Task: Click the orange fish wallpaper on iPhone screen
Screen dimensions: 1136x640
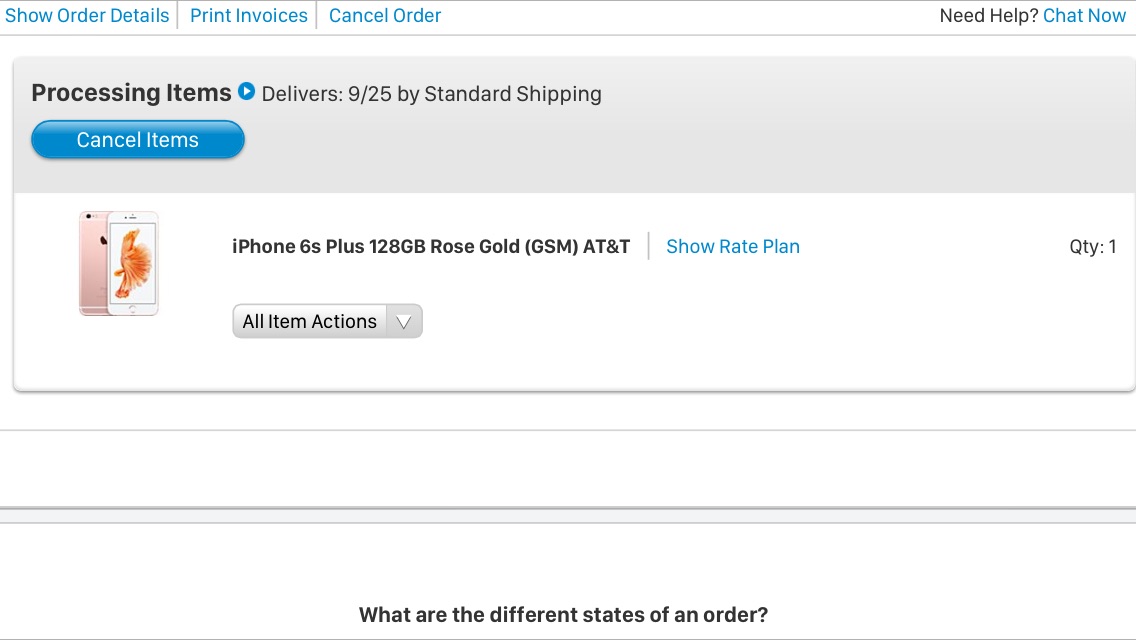Action: (x=133, y=261)
